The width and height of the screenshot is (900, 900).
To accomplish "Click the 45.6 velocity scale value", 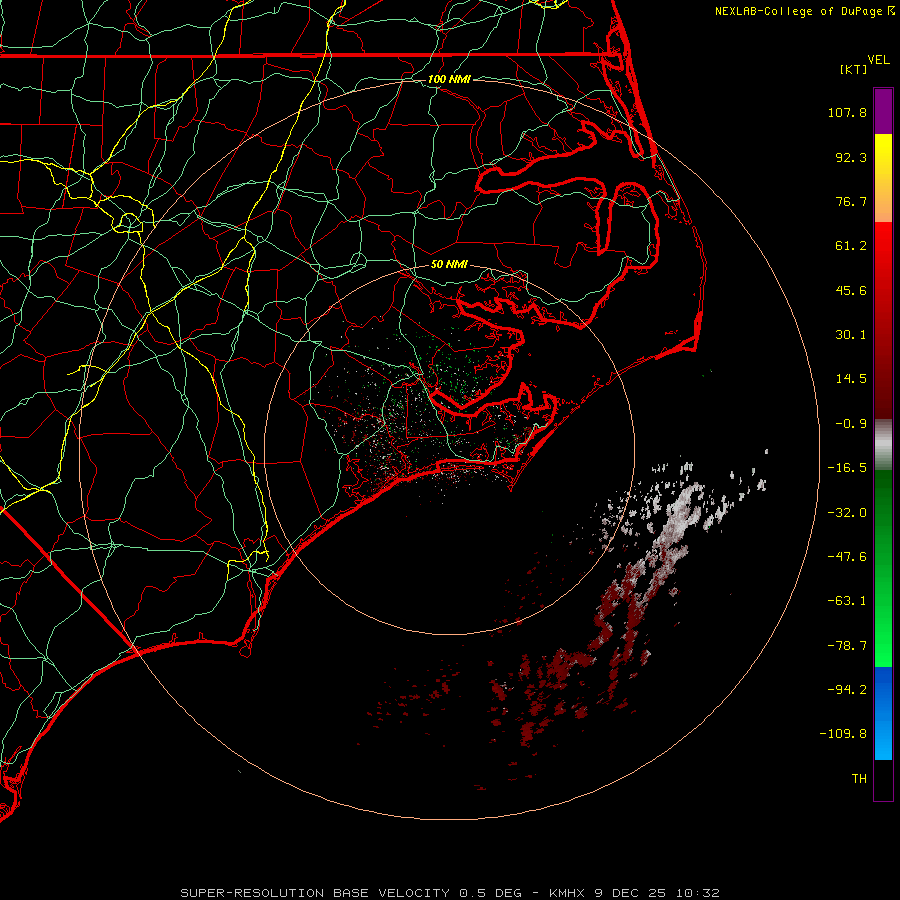I will (x=851, y=290).
